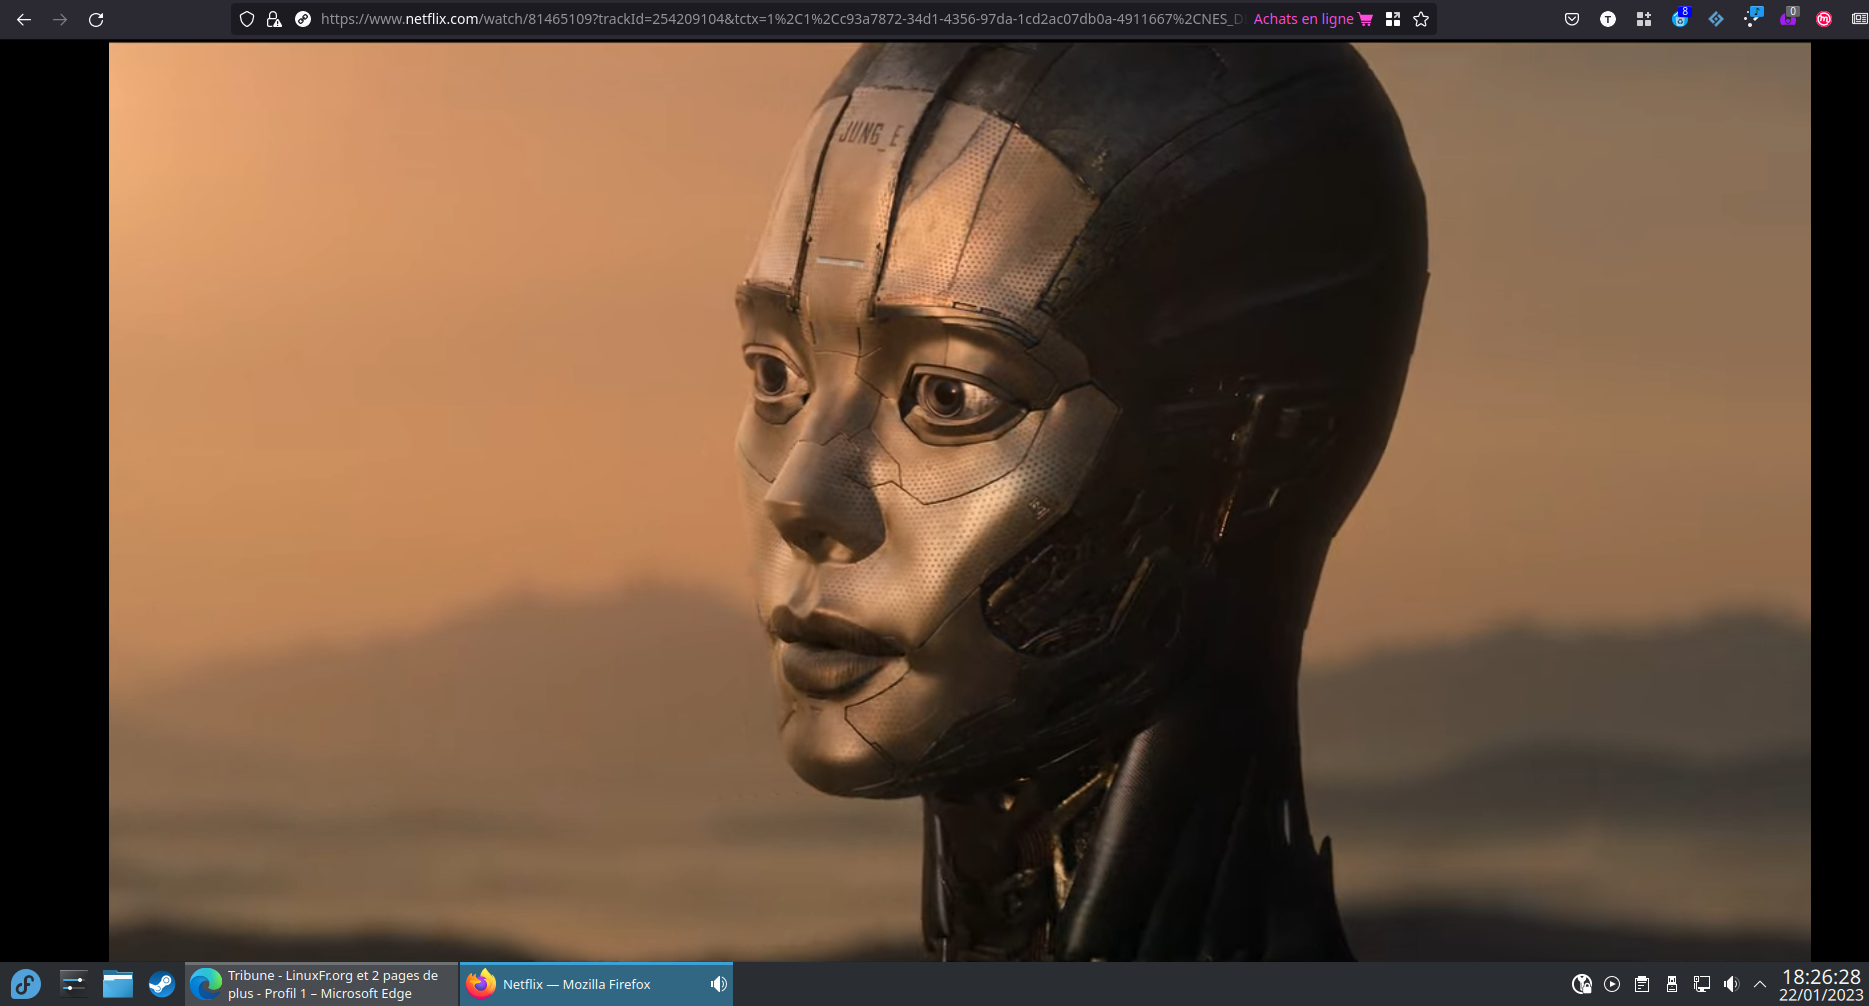Open the music note extension icon
The width and height of the screenshot is (1869, 1006).
[x=1752, y=18]
